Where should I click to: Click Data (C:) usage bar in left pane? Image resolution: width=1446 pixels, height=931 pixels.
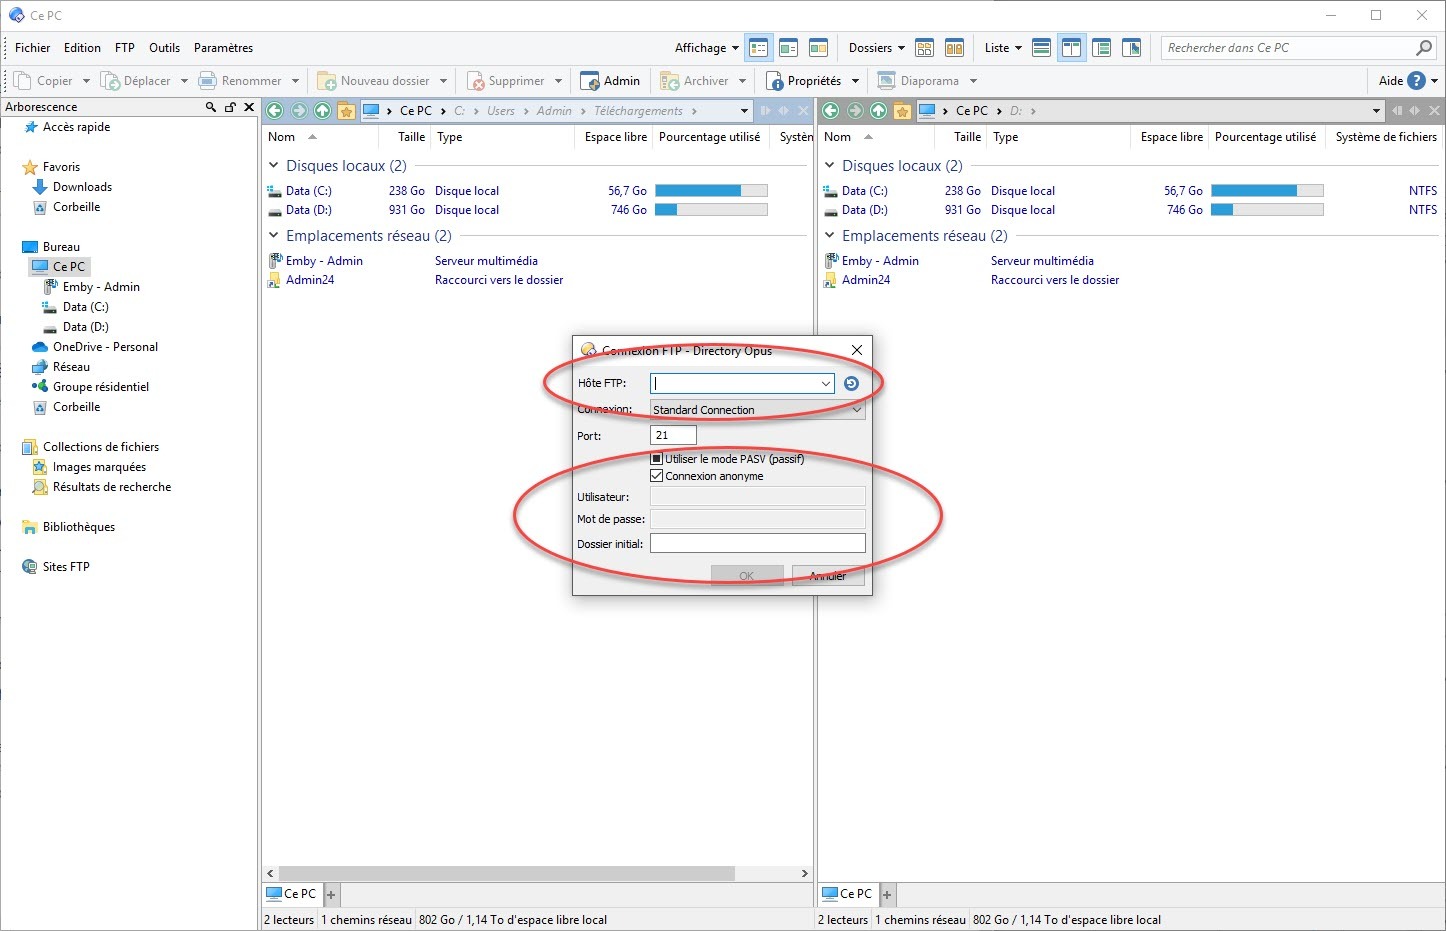click(x=711, y=191)
